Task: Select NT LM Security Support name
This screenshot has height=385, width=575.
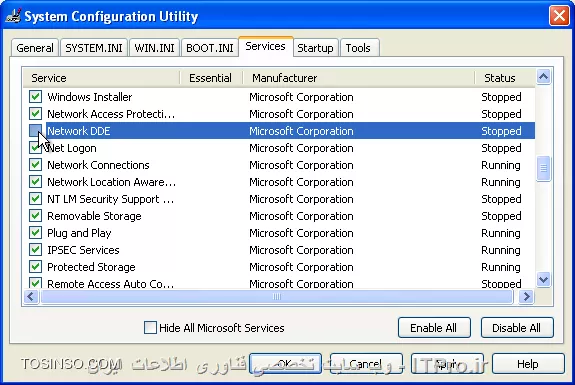Action: click(x=110, y=199)
